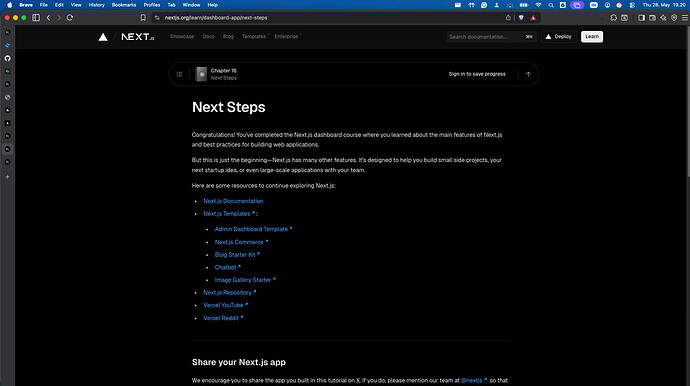Open the Next.js Repository link
This screenshot has height=386, width=690.
click(x=229, y=293)
